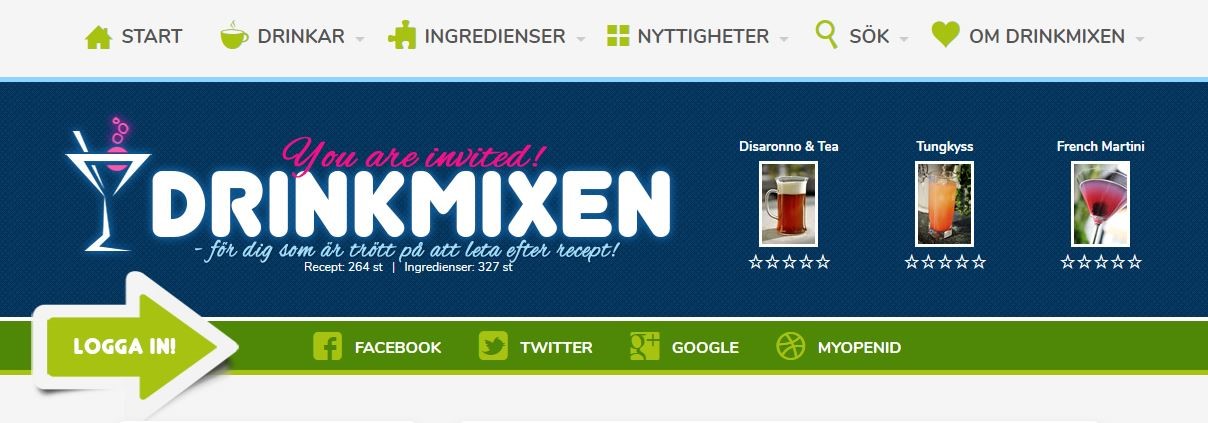Rate French Martini with the fifth star
Viewport: 1208px width, 423px height.
[x=1134, y=262]
